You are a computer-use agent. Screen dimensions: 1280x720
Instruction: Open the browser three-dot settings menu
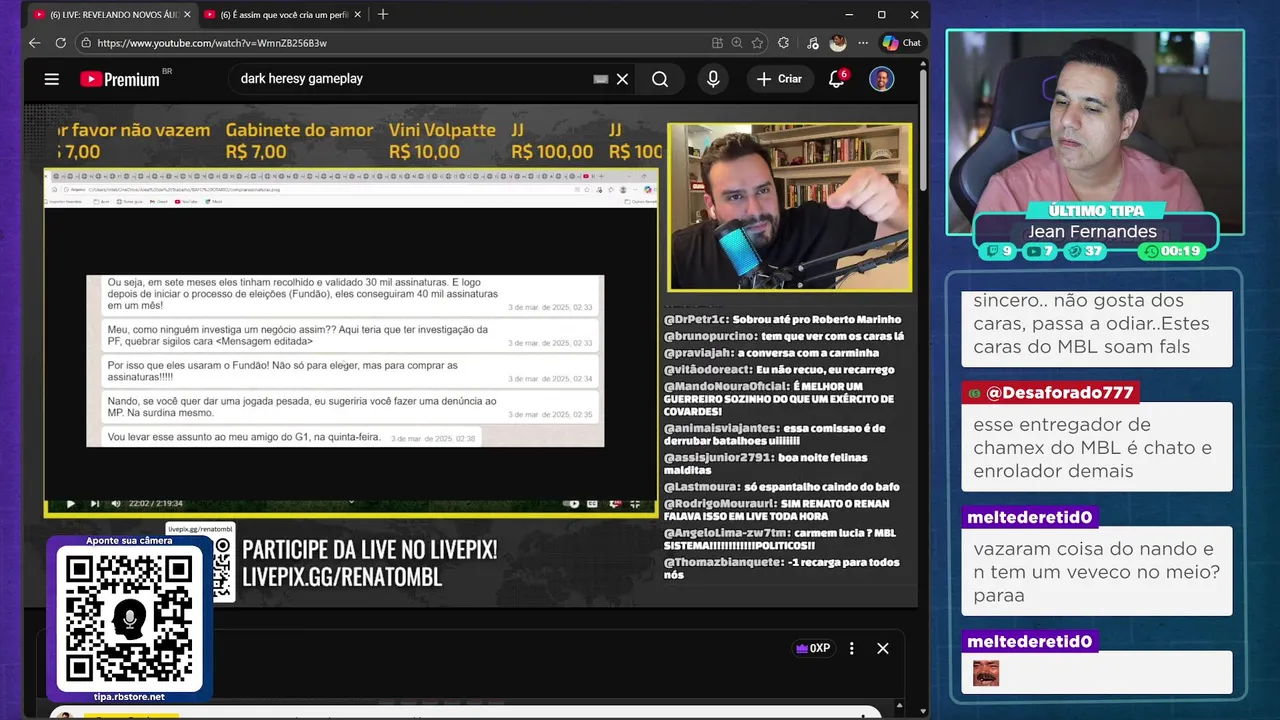click(x=863, y=43)
